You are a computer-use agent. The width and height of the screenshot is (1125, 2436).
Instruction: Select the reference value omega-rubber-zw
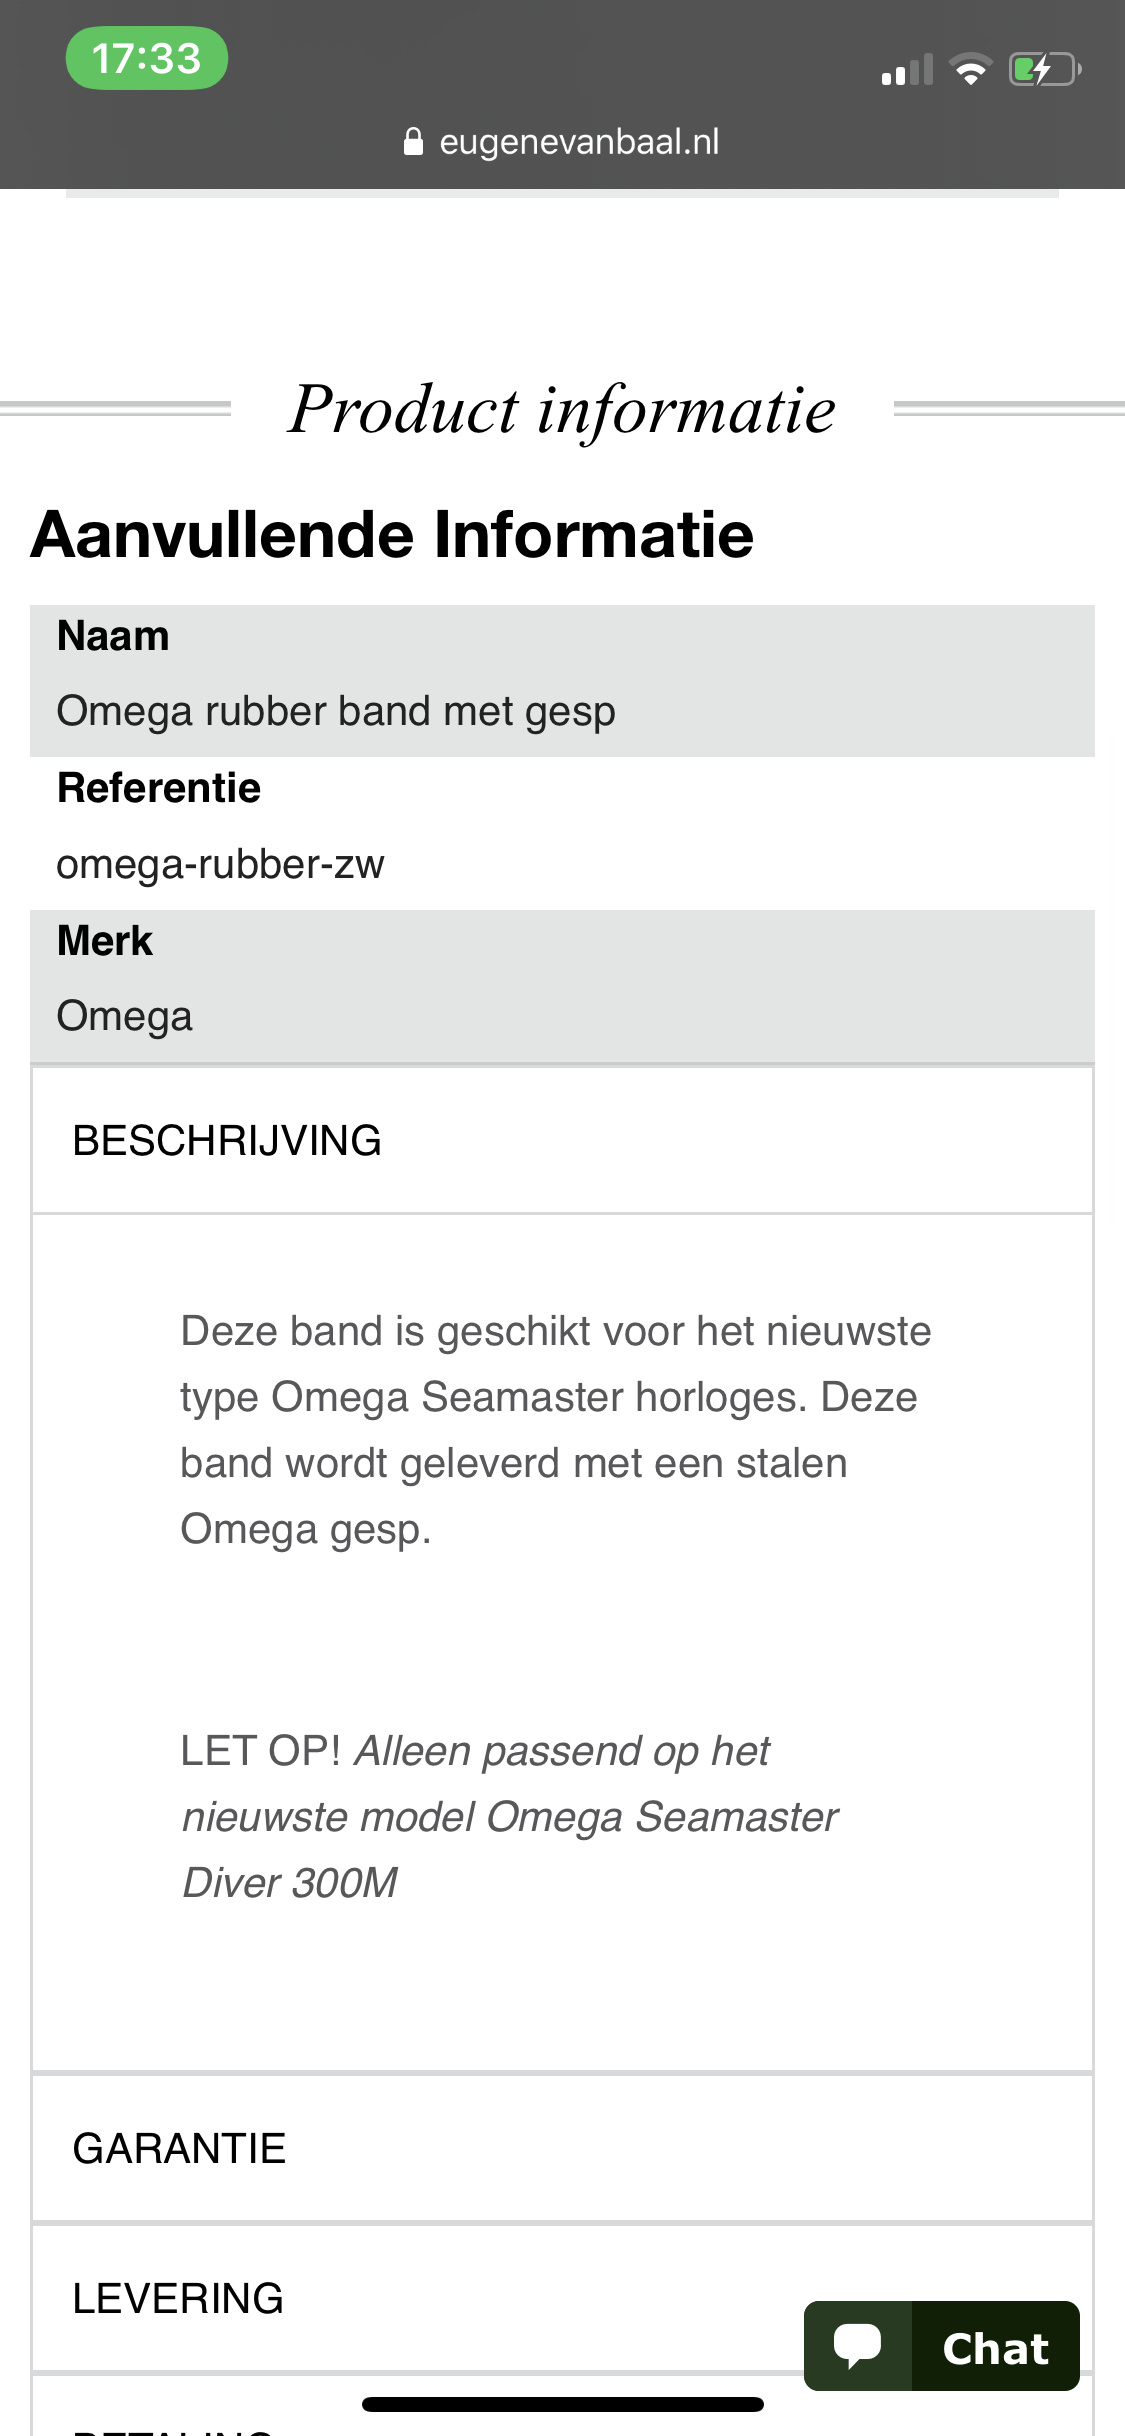click(220, 864)
